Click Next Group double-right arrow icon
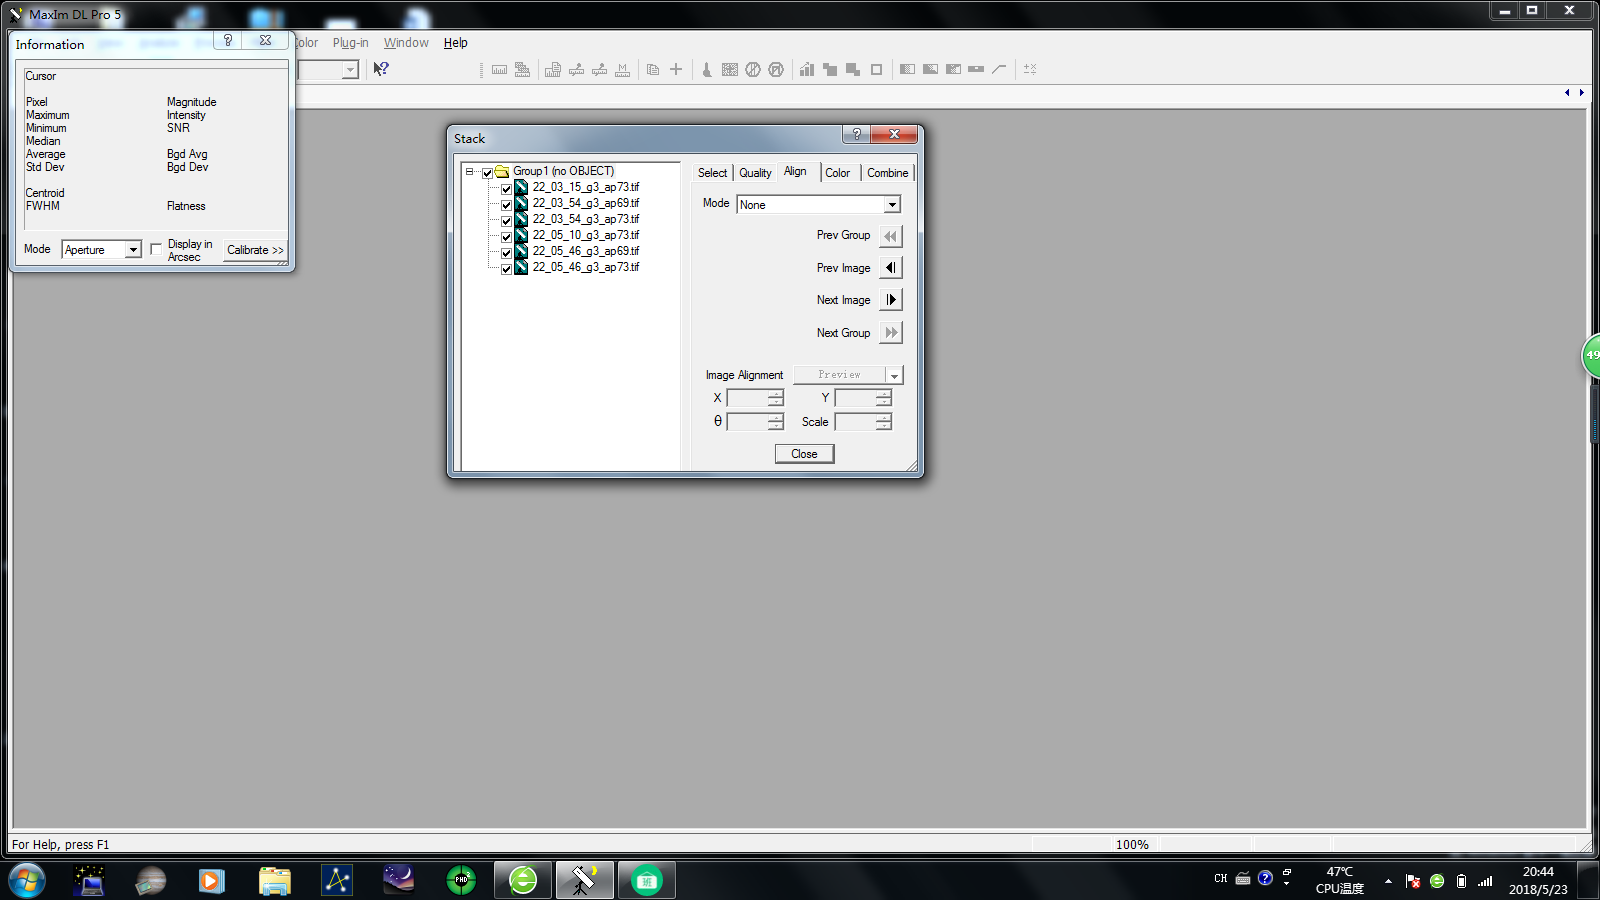1600x900 pixels. click(x=891, y=333)
